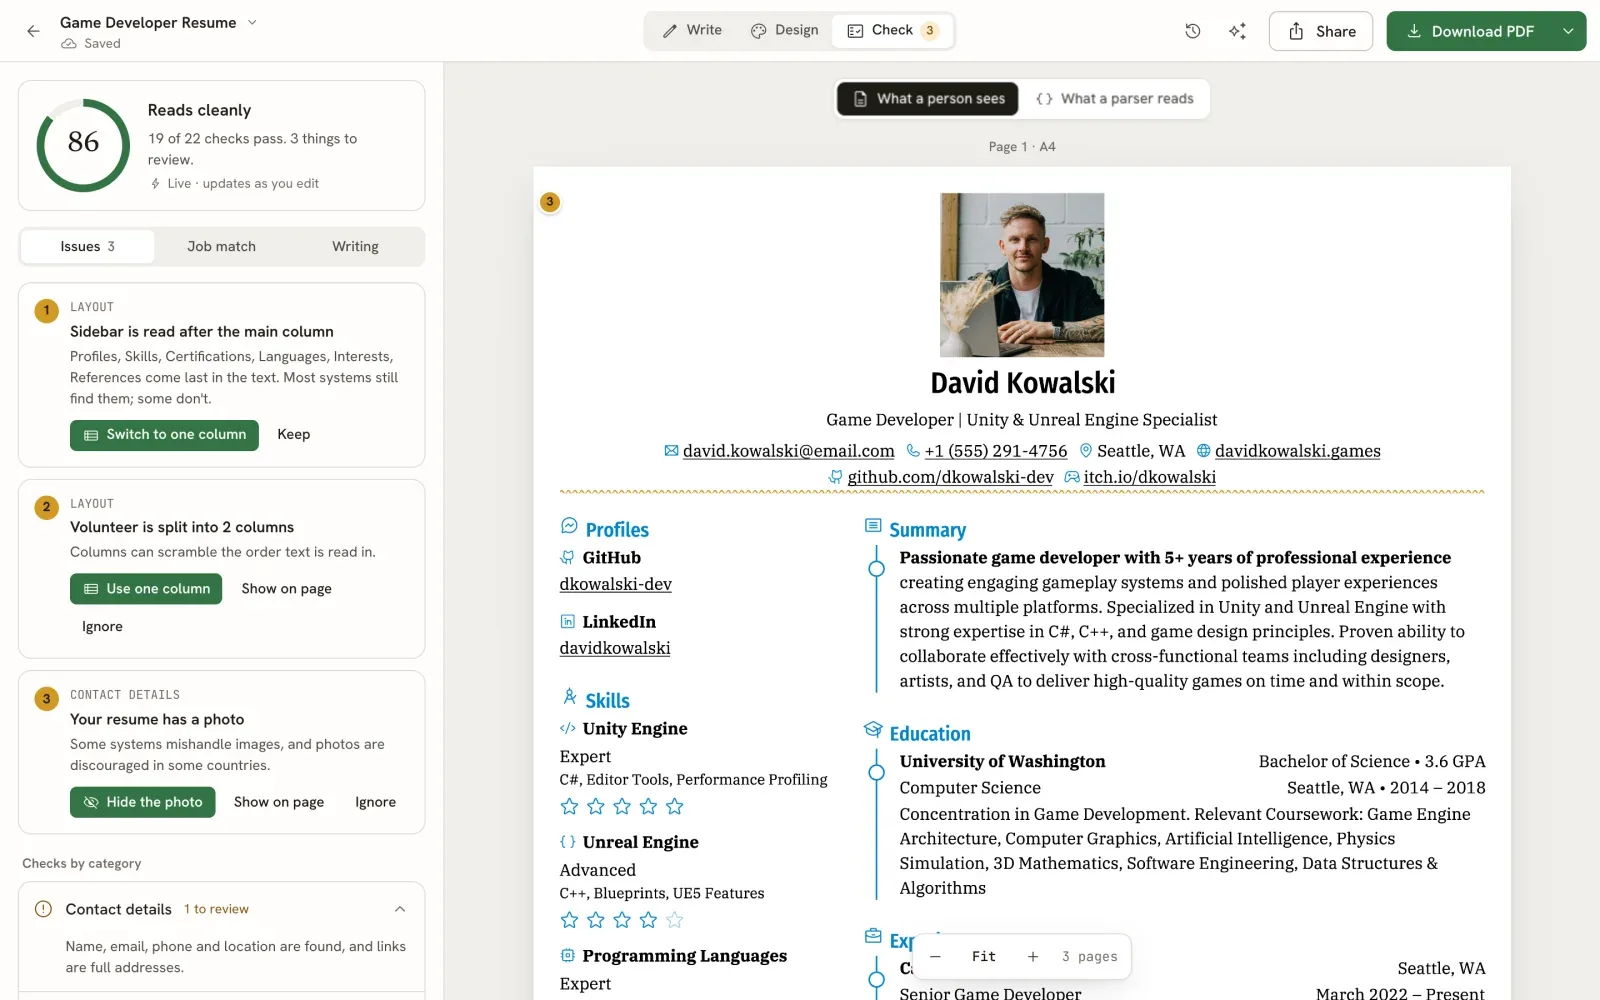Open the github.com/dkowalski-dev link

coord(950,477)
